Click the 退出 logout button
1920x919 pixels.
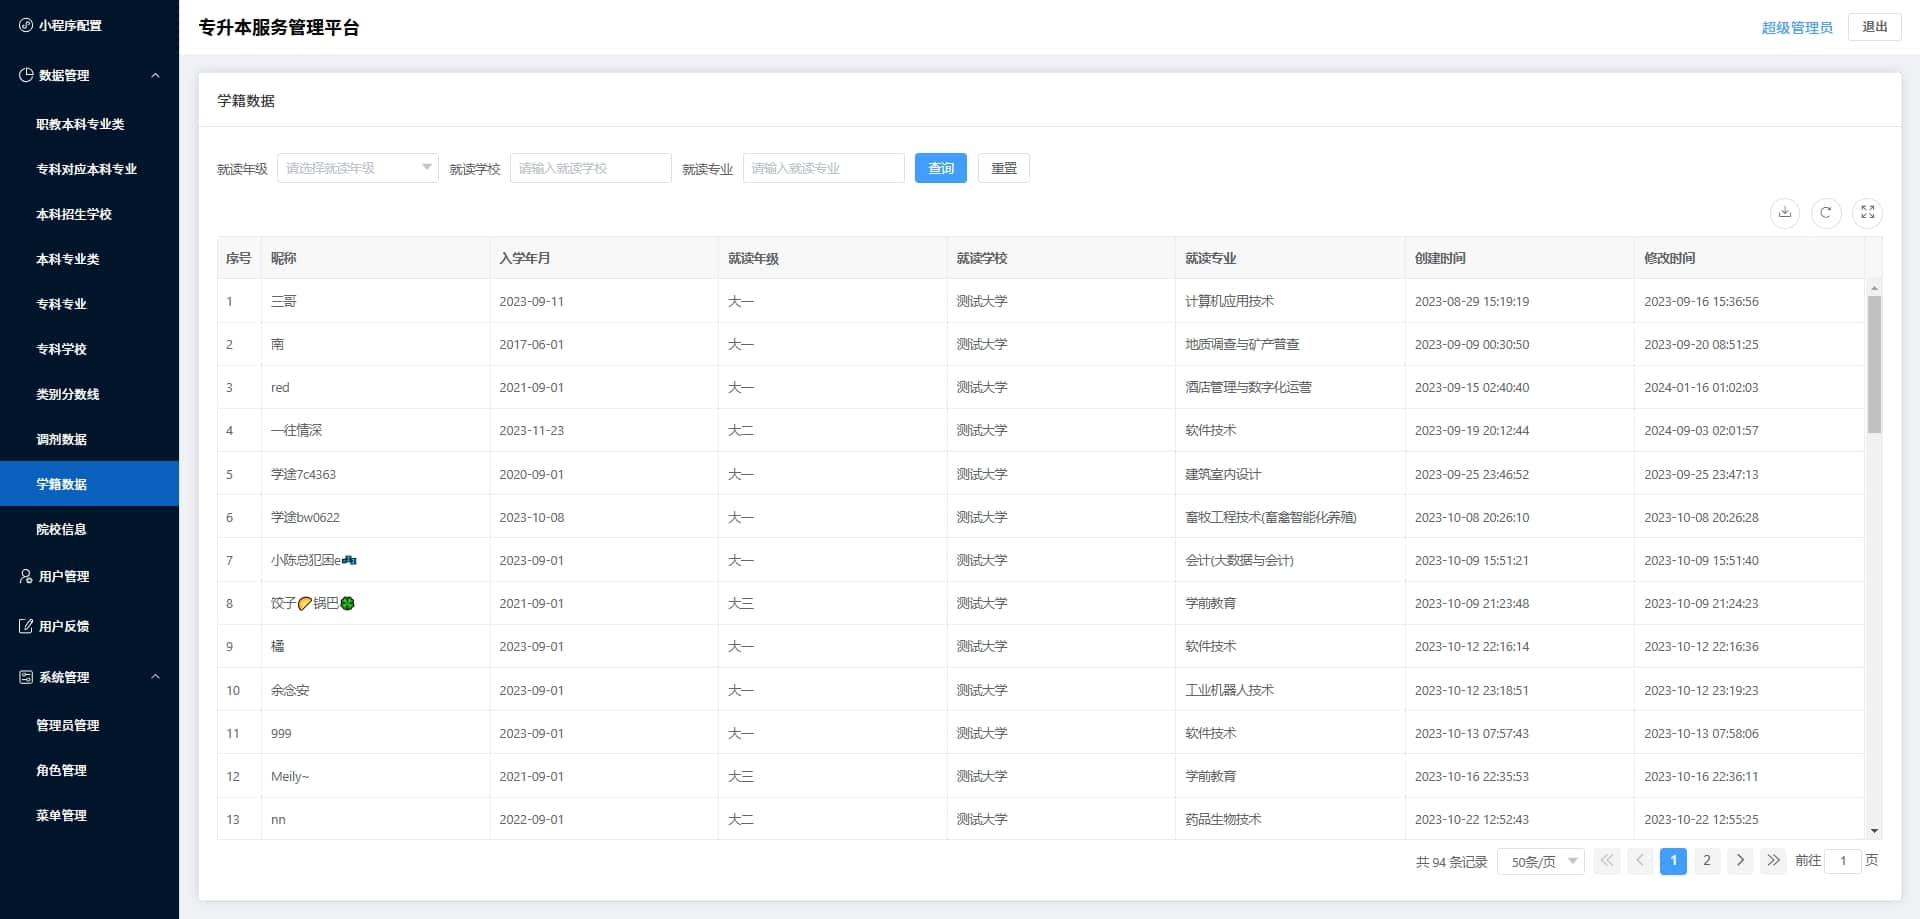[x=1875, y=27]
